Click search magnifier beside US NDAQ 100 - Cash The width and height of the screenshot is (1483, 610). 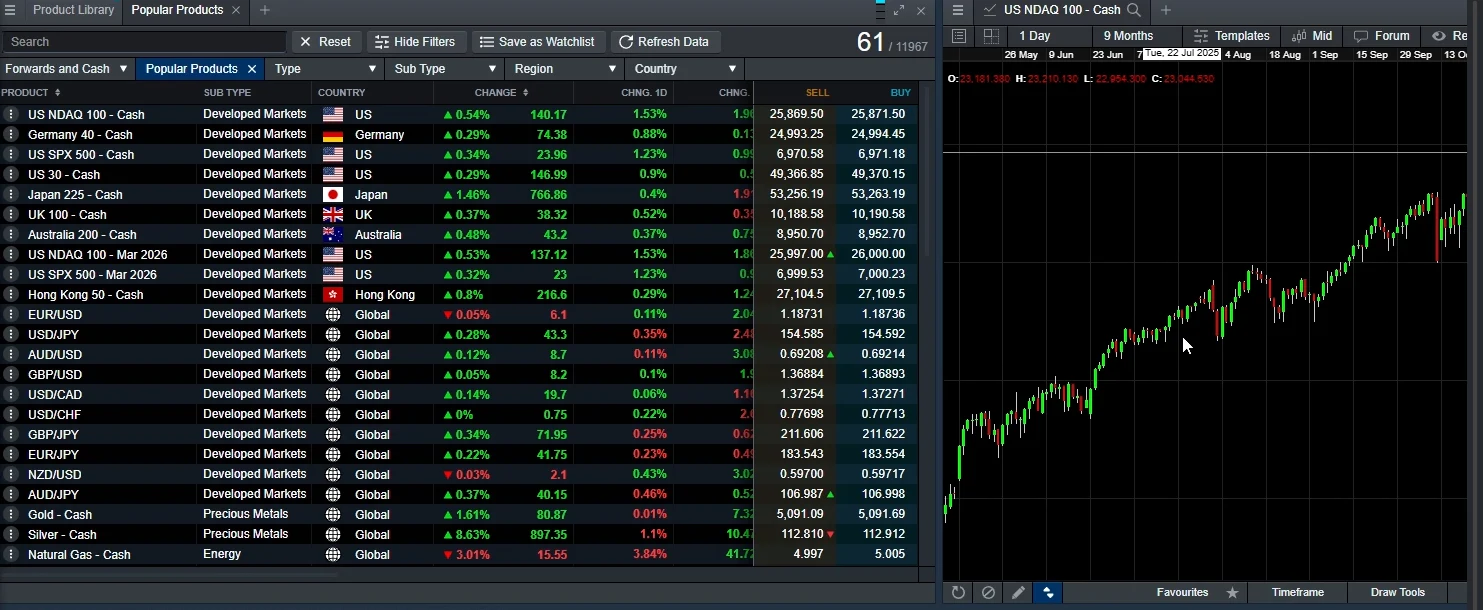point(1134,10)
